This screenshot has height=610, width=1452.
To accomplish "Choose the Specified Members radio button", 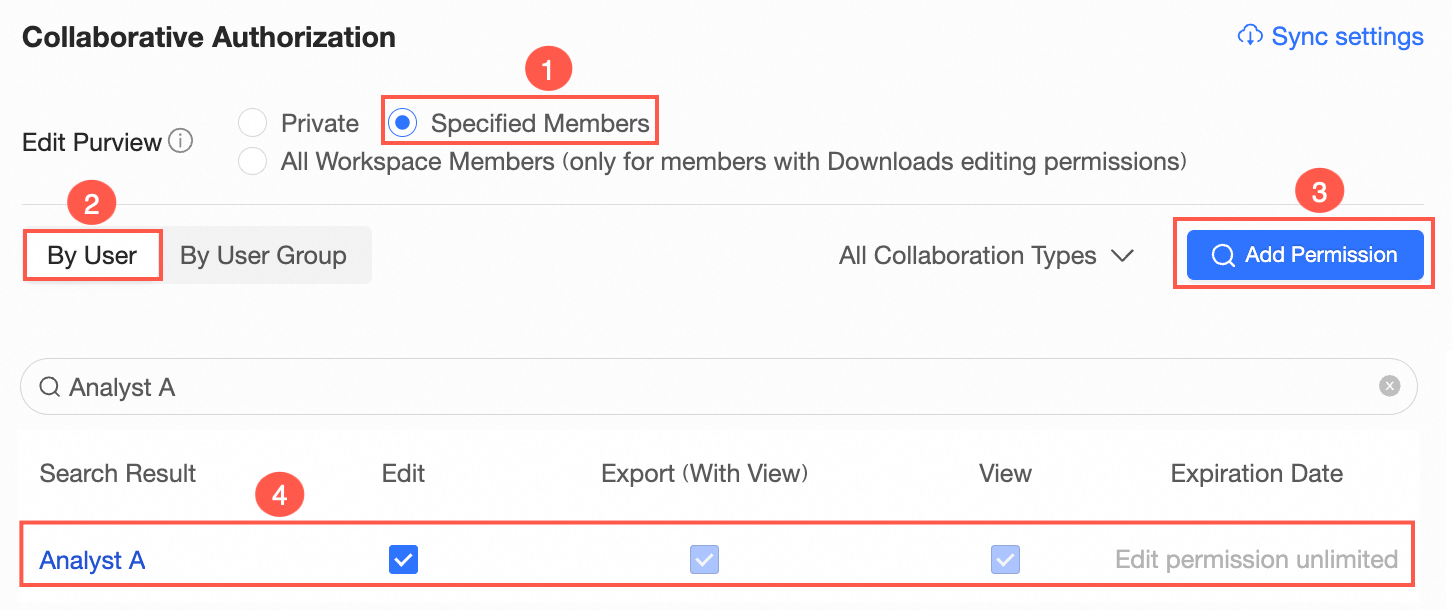I will 403,124.
